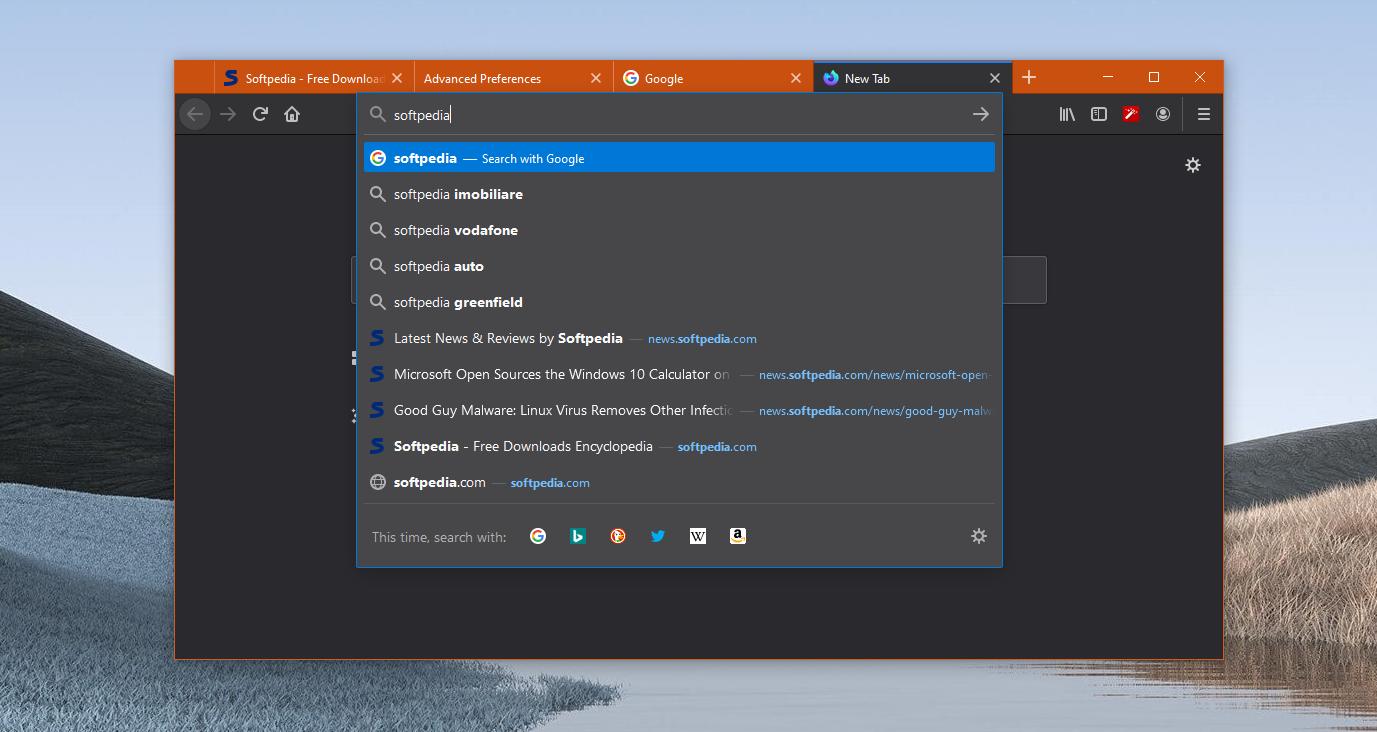
Task: Search this time with Amazon icon
Action: pos(738,536)
